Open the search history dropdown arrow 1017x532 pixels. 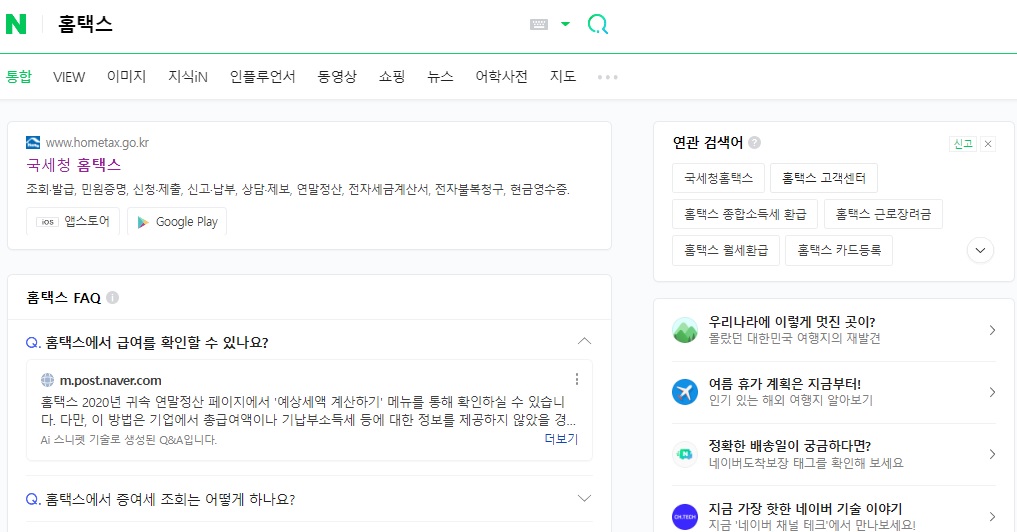click(566, 24)
